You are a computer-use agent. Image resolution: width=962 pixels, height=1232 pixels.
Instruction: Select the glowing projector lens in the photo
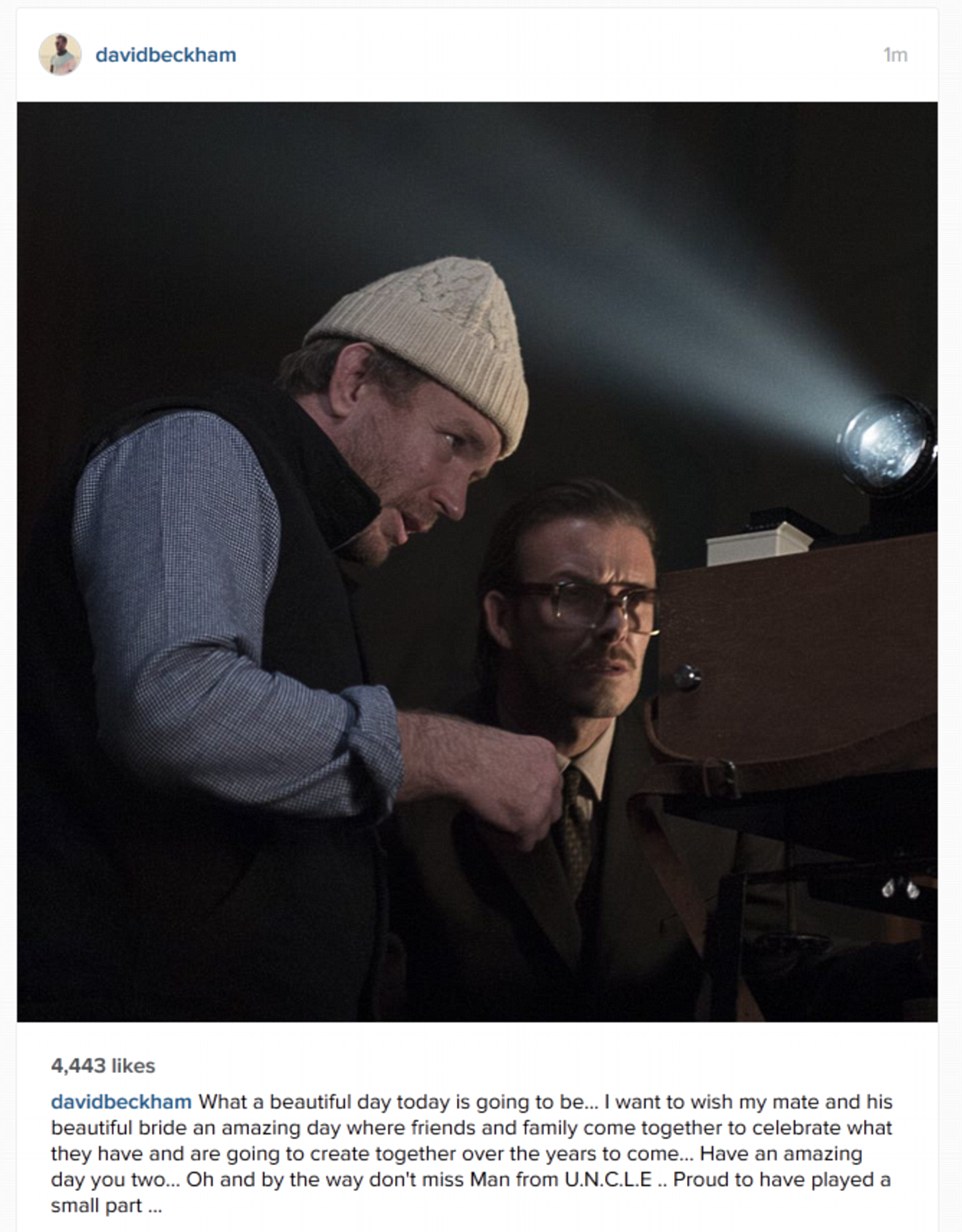click(x=886, y=445)
